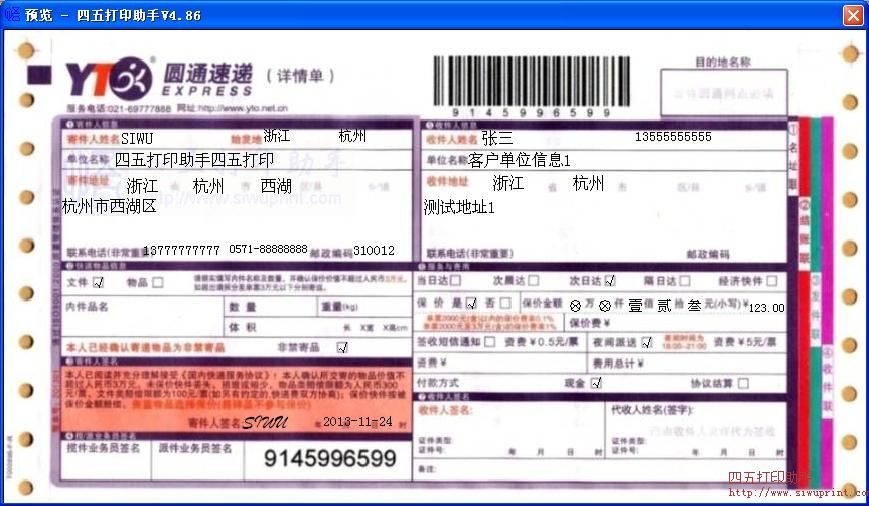Click the barcode at top
The height and width of the screenshot is (506, 869).
click(x=531, y=80)
